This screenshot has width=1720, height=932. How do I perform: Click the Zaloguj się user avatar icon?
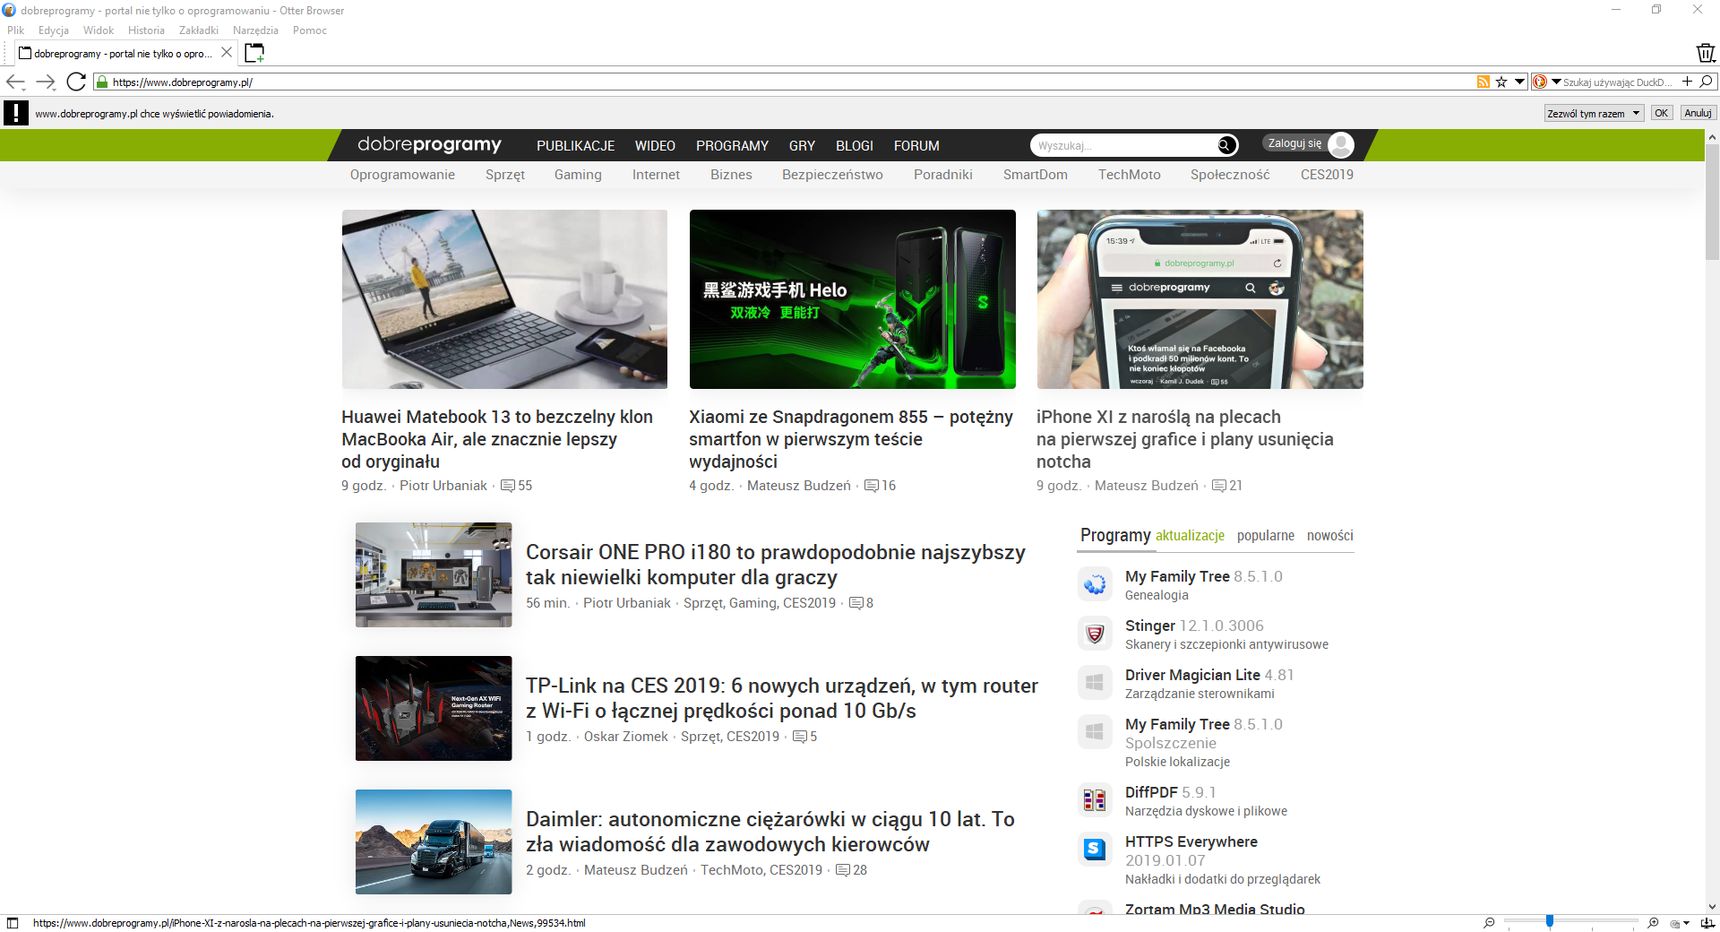tap(1341, 145)
